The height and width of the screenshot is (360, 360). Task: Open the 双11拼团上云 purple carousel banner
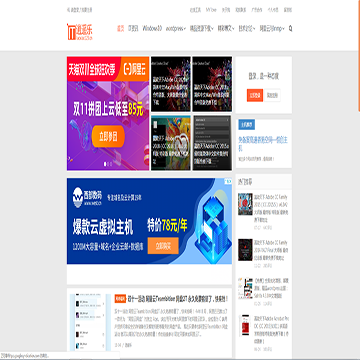(x=108, y=113)
